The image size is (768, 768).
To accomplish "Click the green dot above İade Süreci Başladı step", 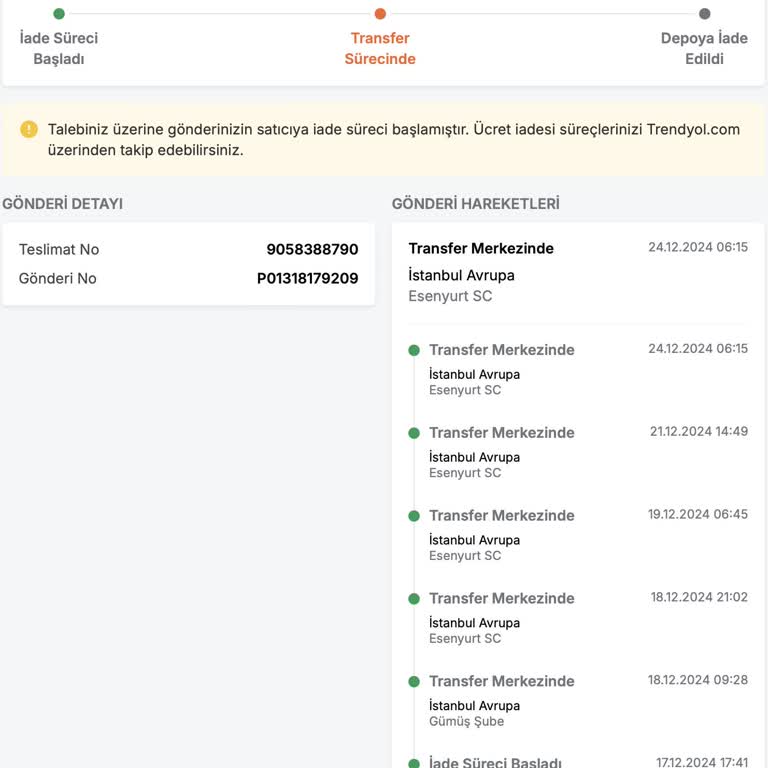I will point(59,14).
